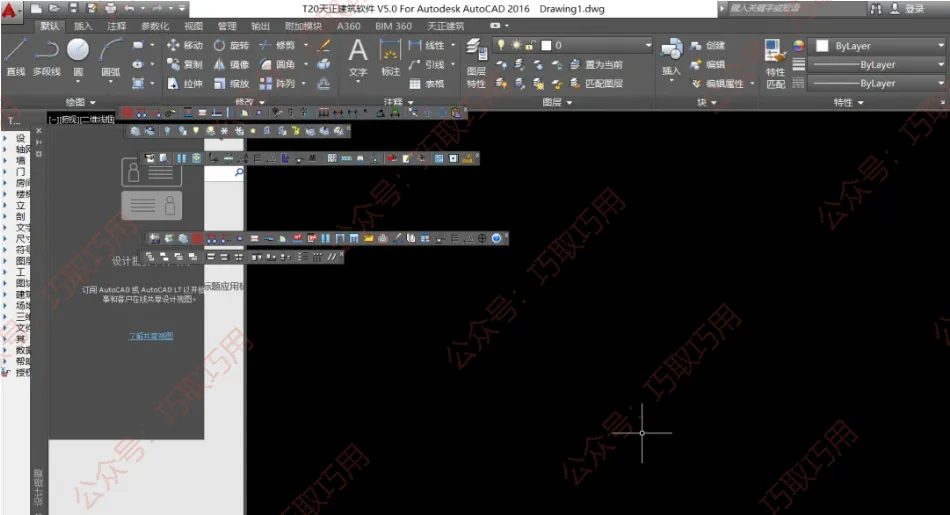The height and width of the screenshot is (515, 950).
Task: Switch to the 注释 ribbon tab
Action: tap(116, 25)
